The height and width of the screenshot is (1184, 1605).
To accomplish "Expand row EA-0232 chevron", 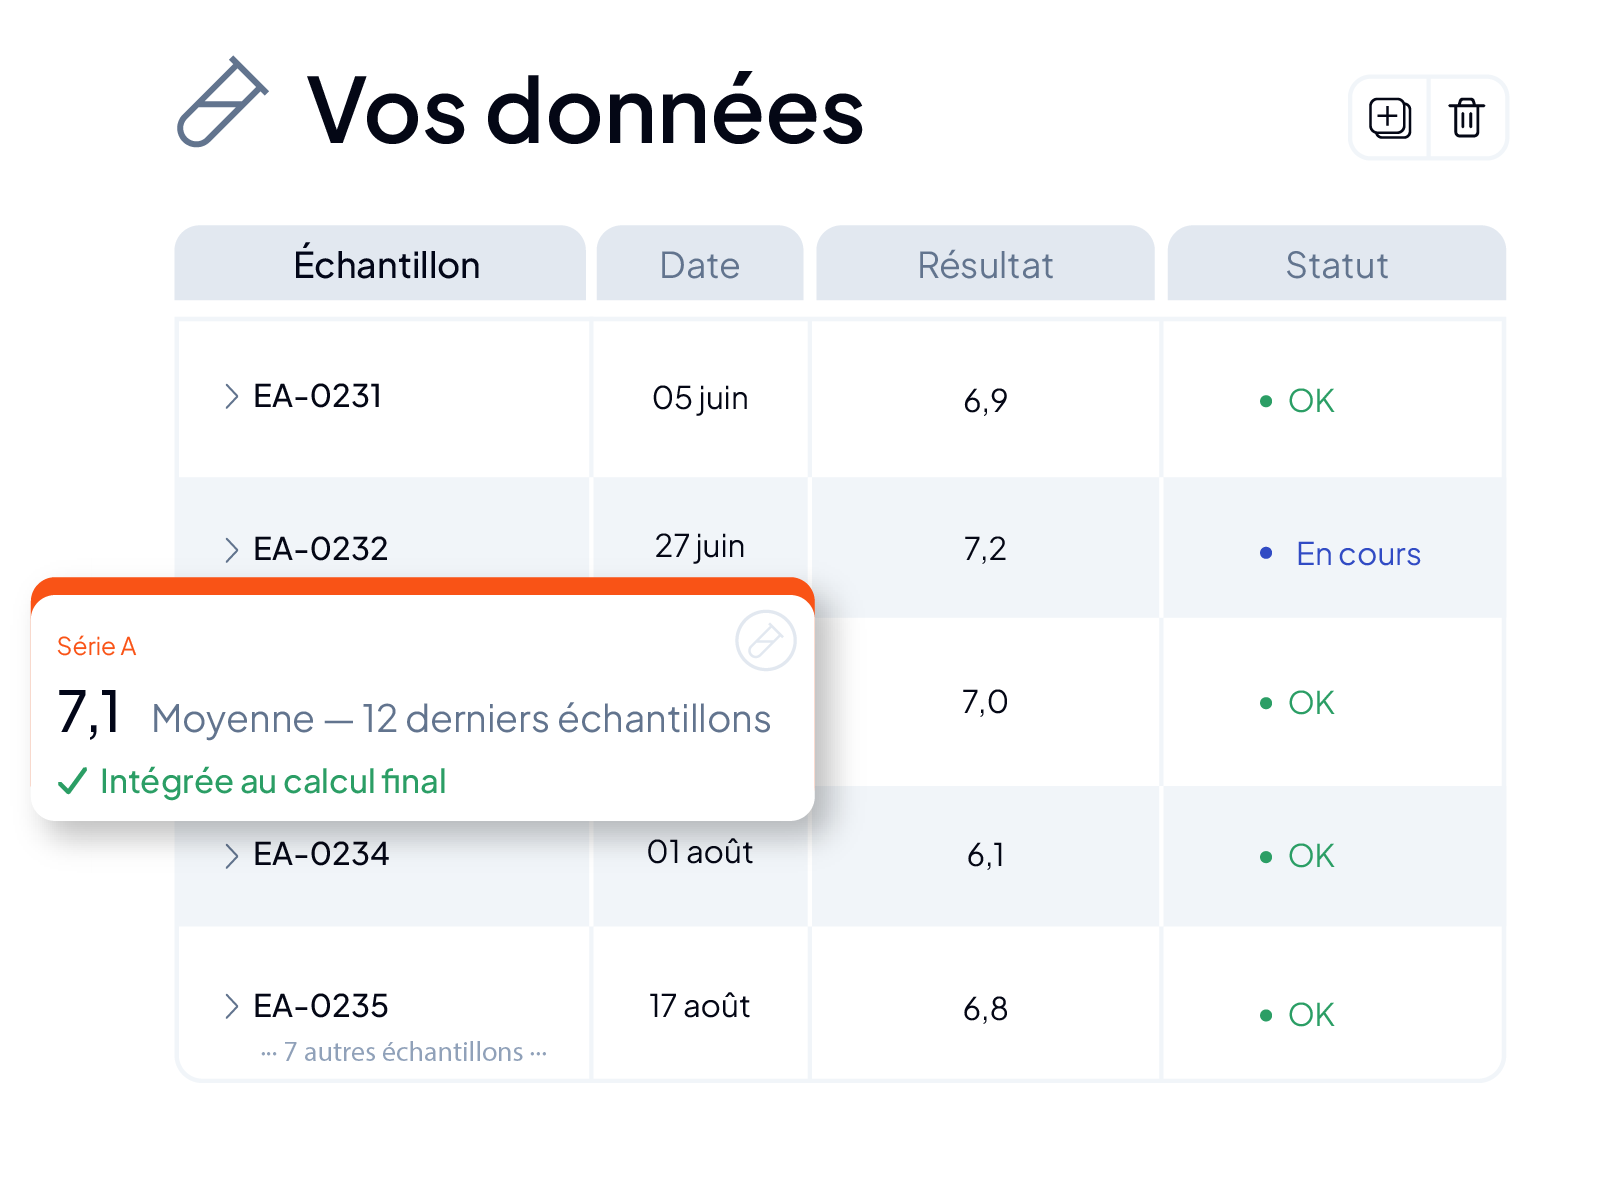I will (x=232, y=550).
